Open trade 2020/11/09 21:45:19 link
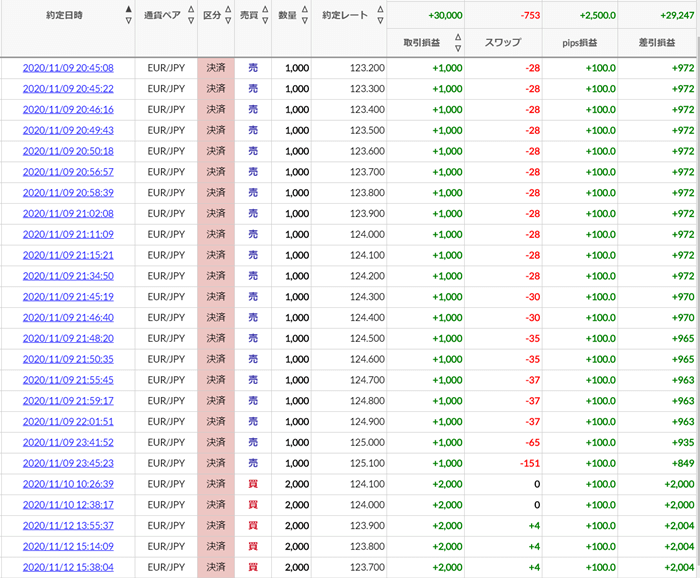Viewport: 700px width, 578px height. click(68, 297)
